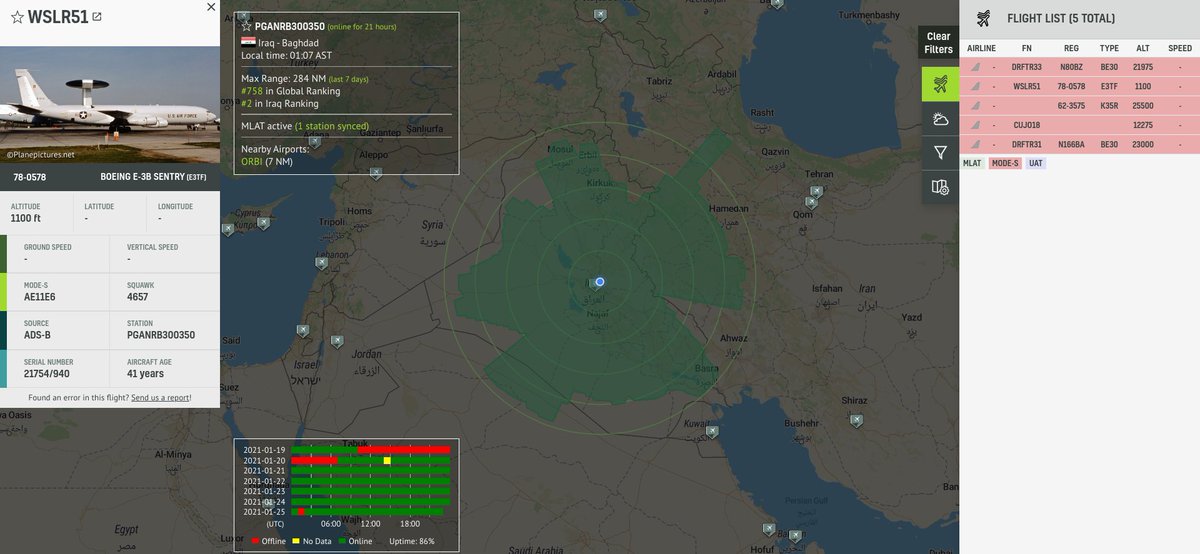Toggle the MLAT source legend tag
This screenshot has width=1200, height=554.
point(972,162)
